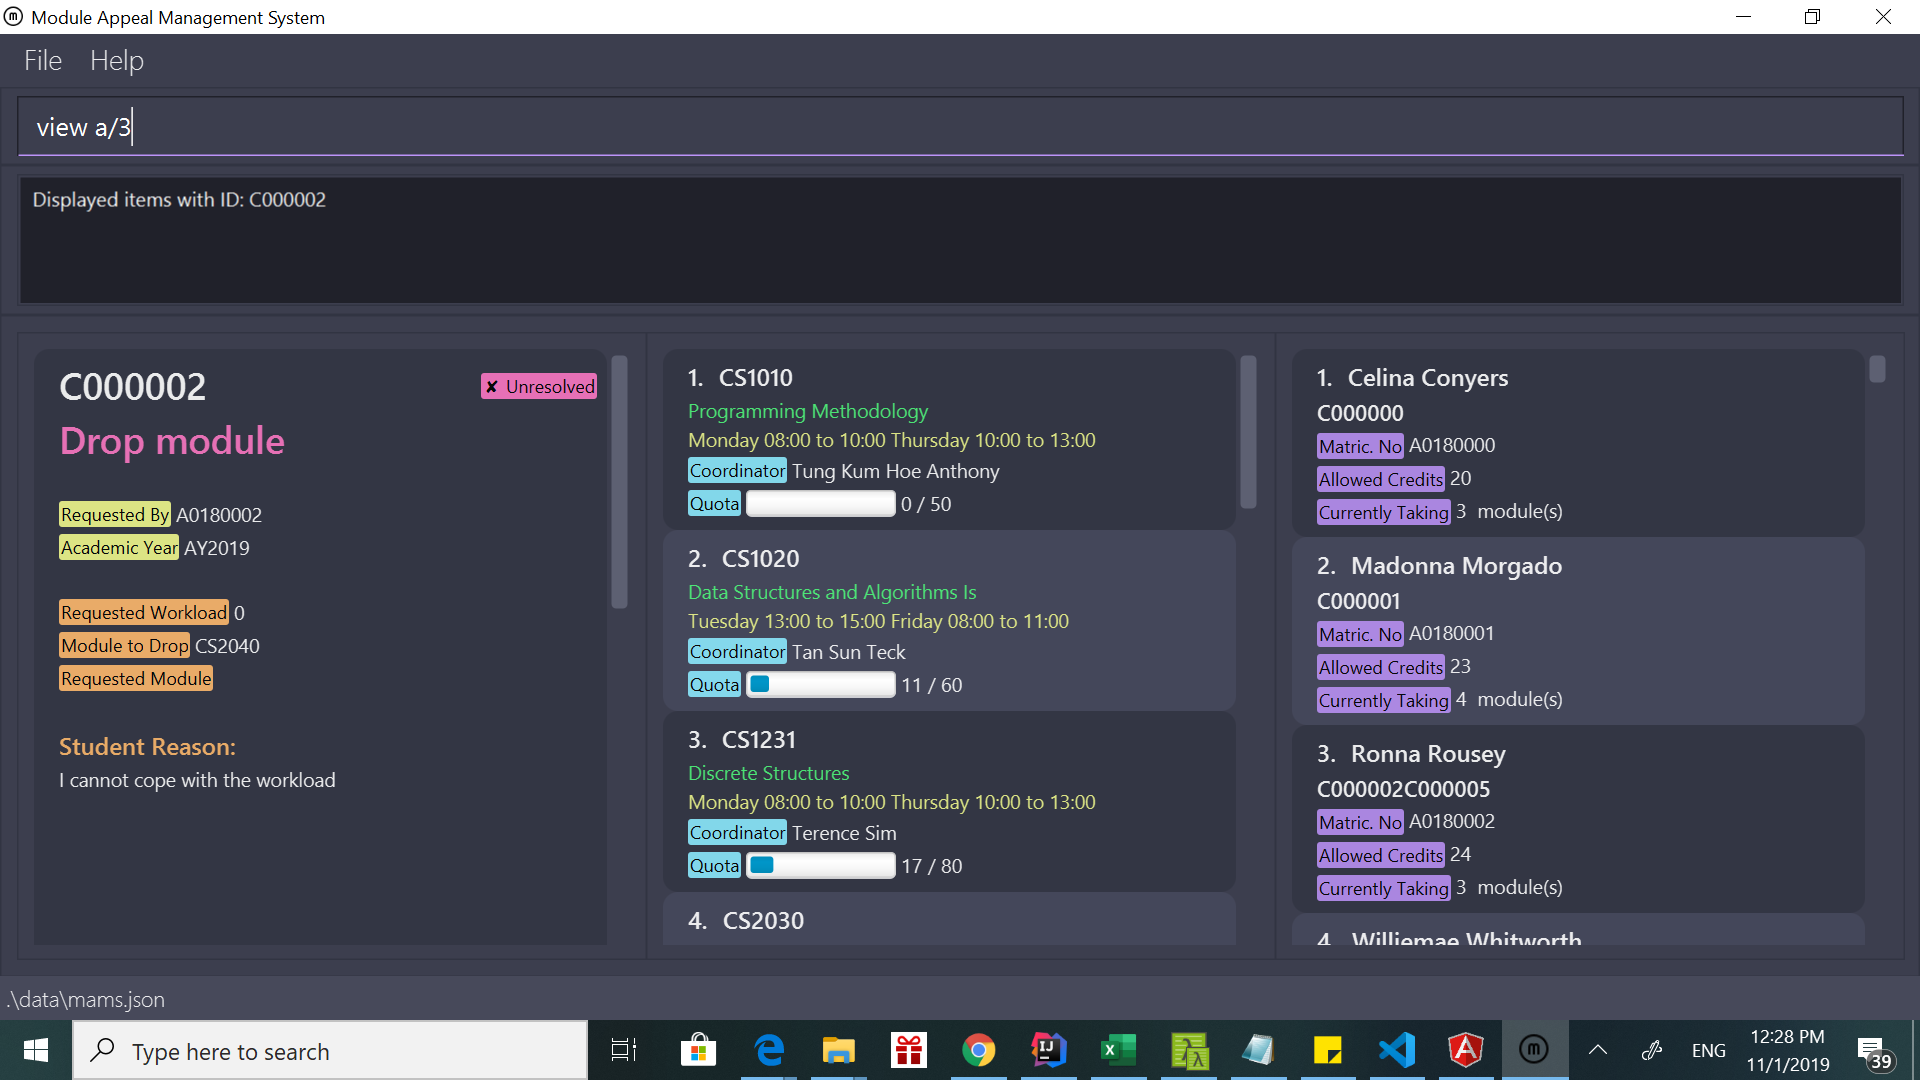The width and height of the screenshot is (1920, 1080).
Task: Open the notification center
Action: coord(1874,1052)
